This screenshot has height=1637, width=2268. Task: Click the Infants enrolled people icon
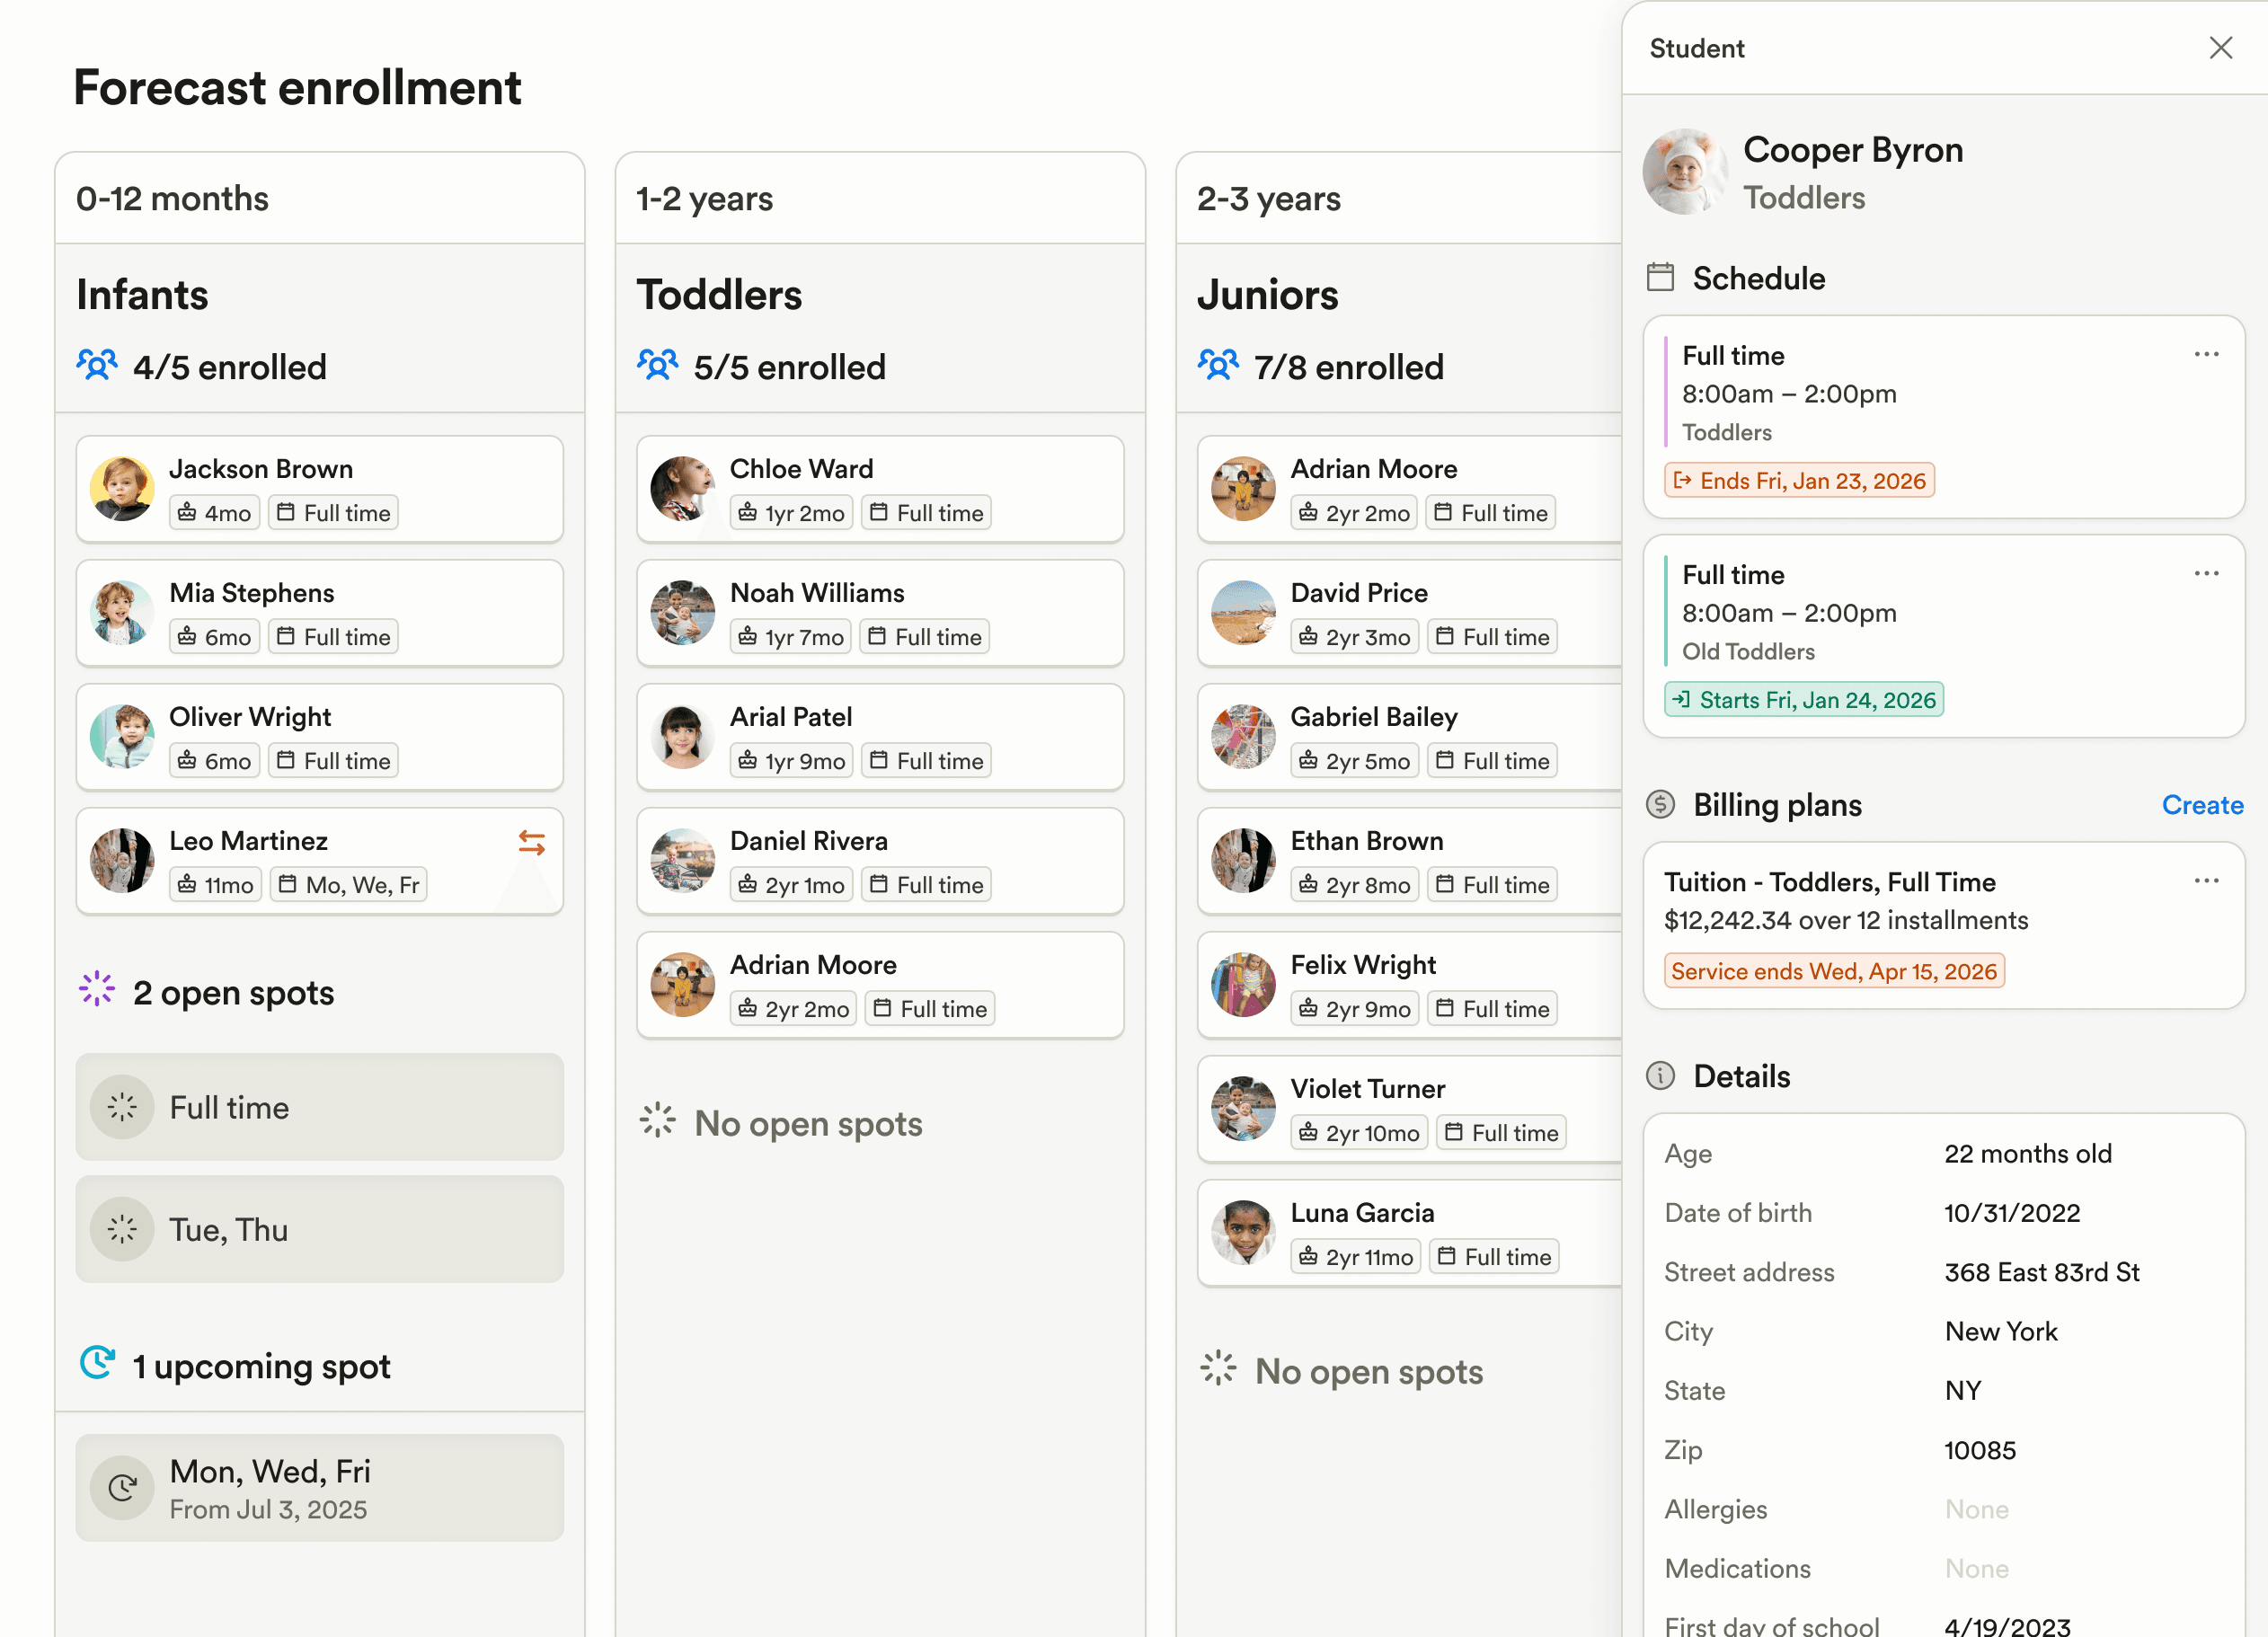pos(97,365)
